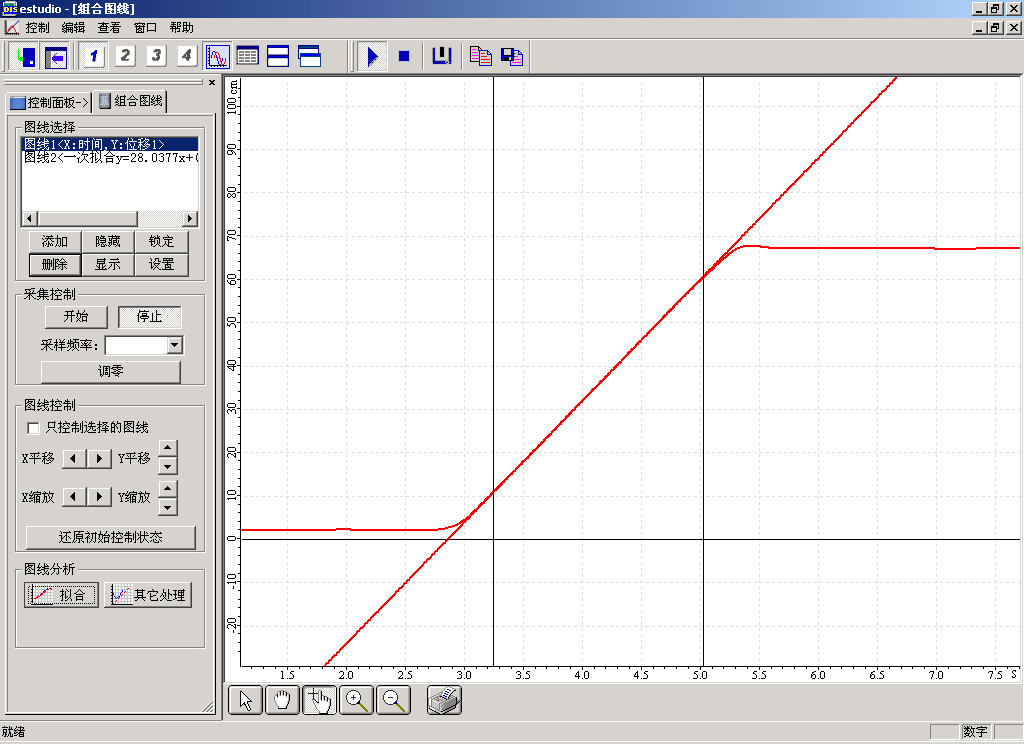Click the zoom out magnifier tool
The height and width of the screenshot is (744, 1024).
395,701
